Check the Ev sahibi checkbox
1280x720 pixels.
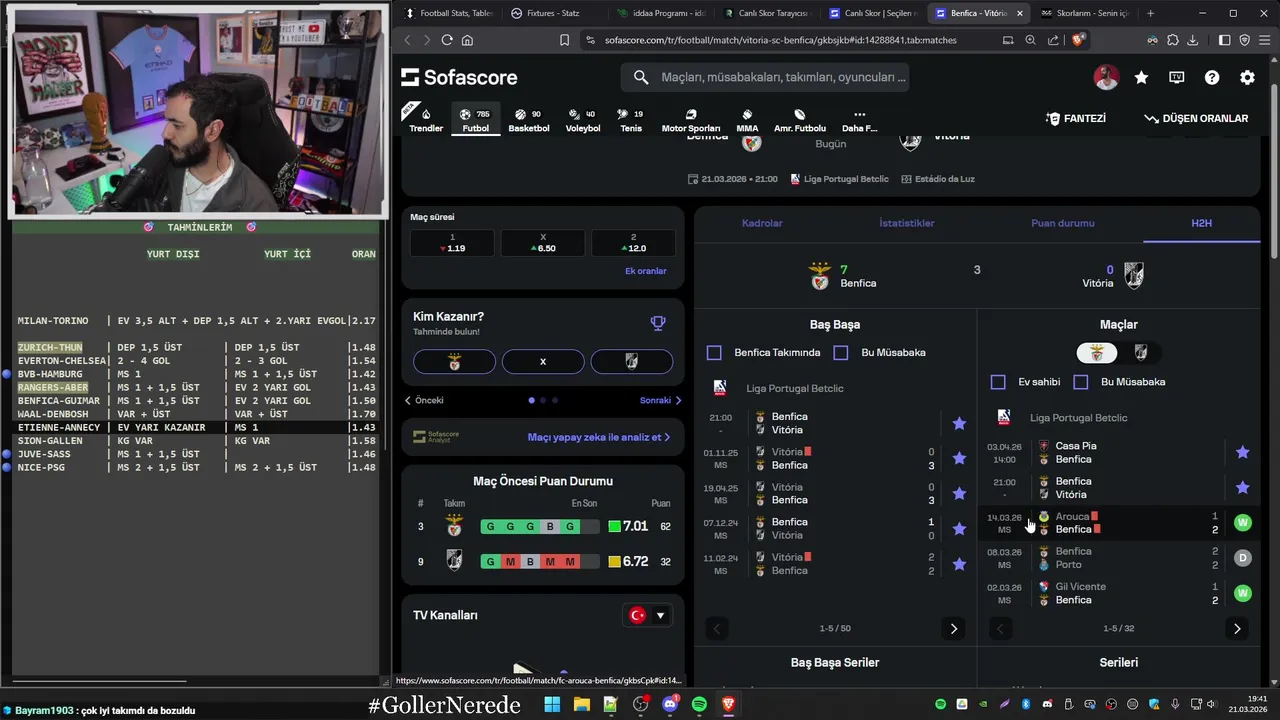pyautogui.click(x=998, y=382)
